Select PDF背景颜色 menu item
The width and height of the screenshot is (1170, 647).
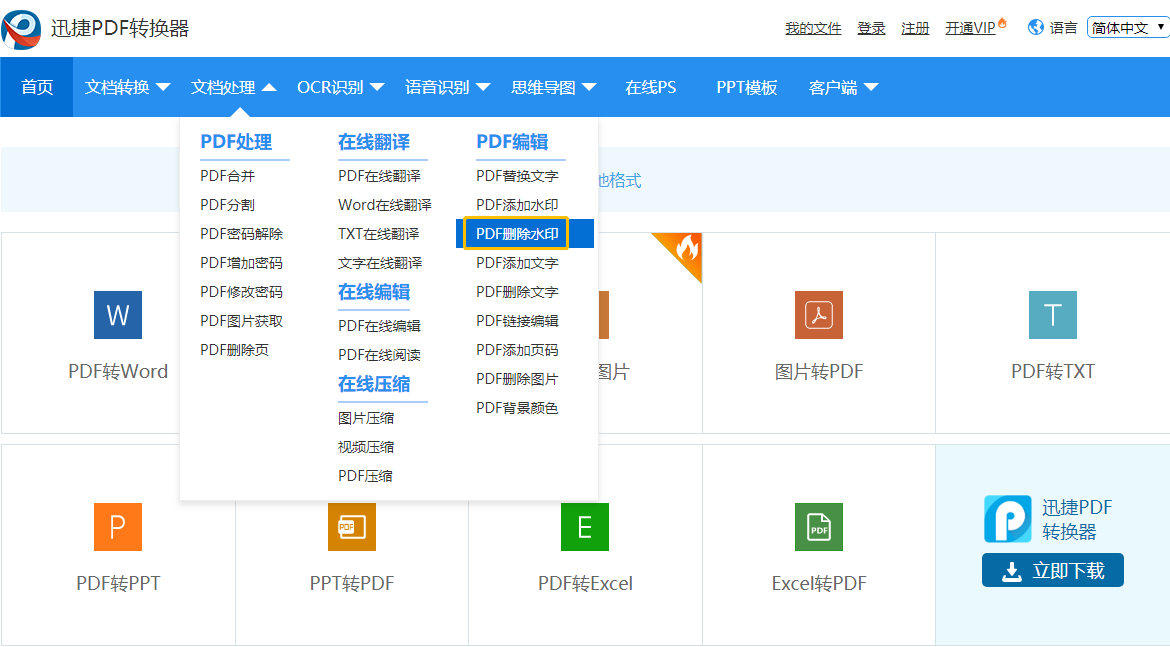[x=517, y=408]
